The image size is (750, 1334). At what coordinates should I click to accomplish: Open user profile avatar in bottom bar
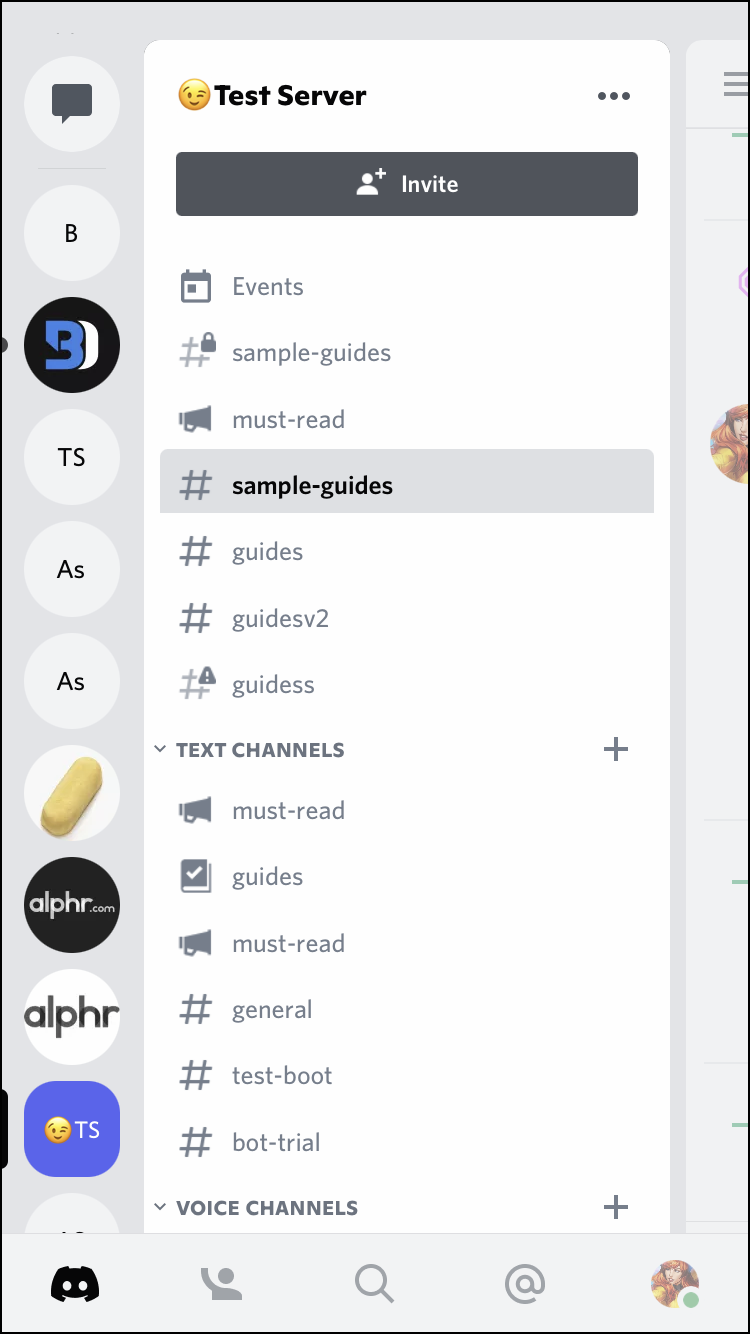pos(674,1284)
